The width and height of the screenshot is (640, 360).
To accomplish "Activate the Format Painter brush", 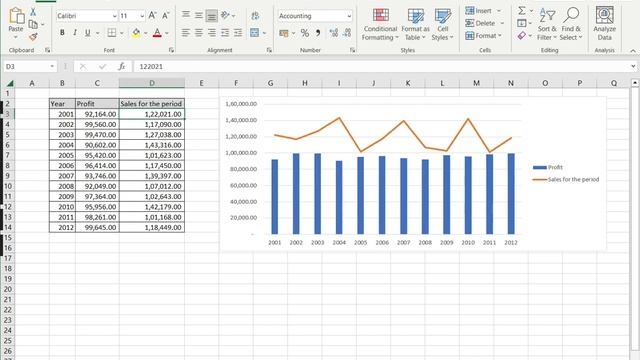I will (33, 37).
